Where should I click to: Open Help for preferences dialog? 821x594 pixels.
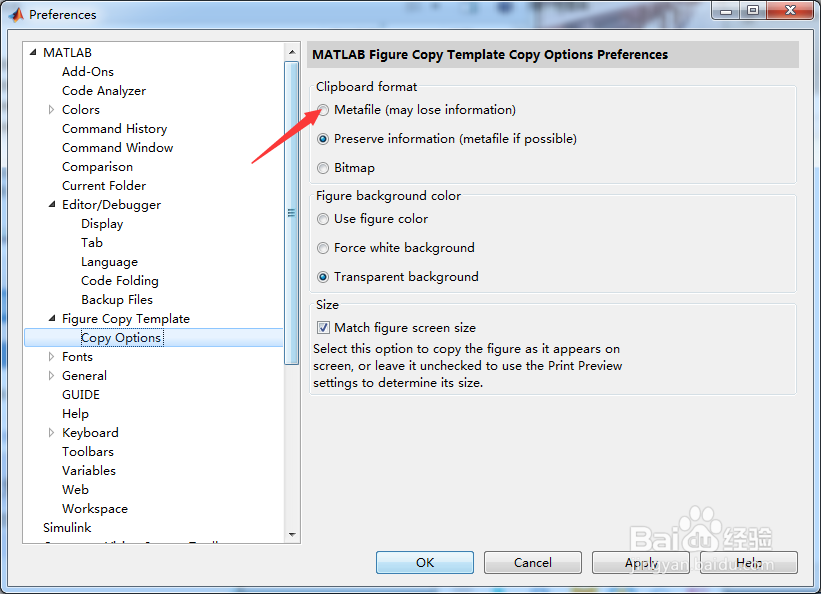point(749,563)
